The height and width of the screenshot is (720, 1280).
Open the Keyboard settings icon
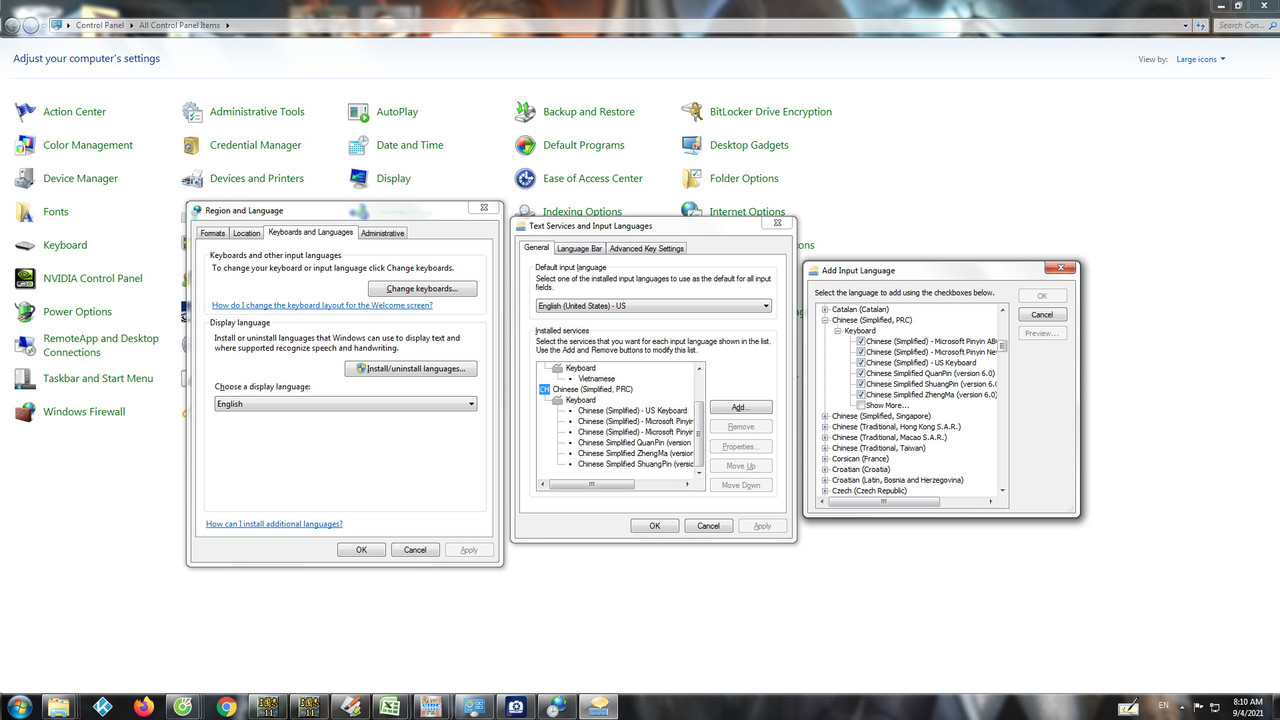point(25,245)
